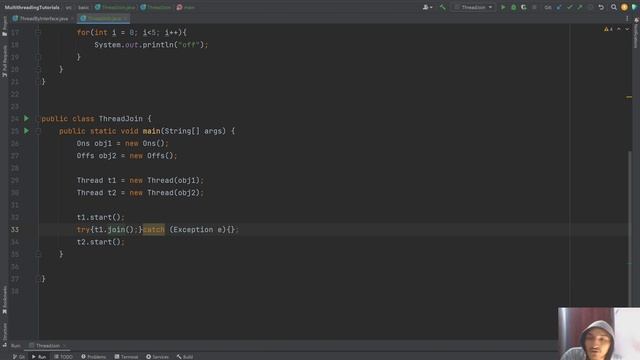This screenshot has height=360, width=640.
Task: Click the webcam video overlay thumbnail
Action: point(599,334)
